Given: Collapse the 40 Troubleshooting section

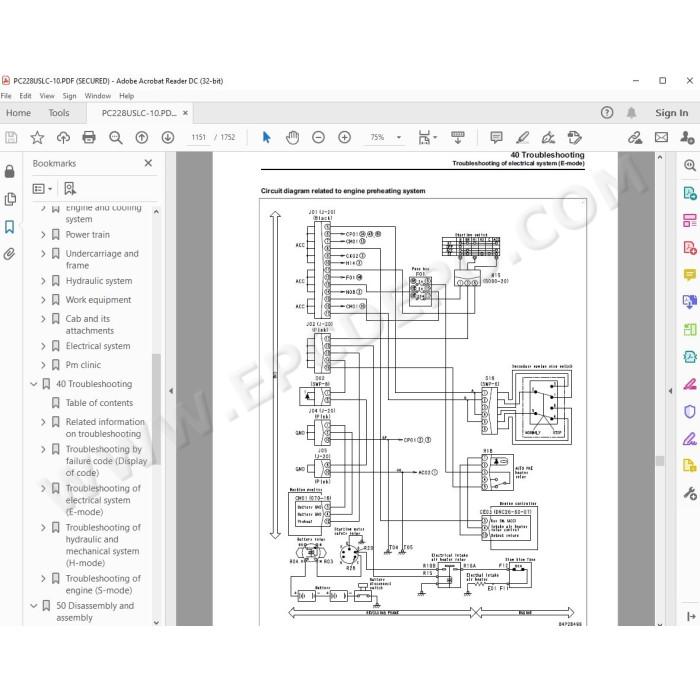Looking at the screenshot, I should click(x=33, y=384).
